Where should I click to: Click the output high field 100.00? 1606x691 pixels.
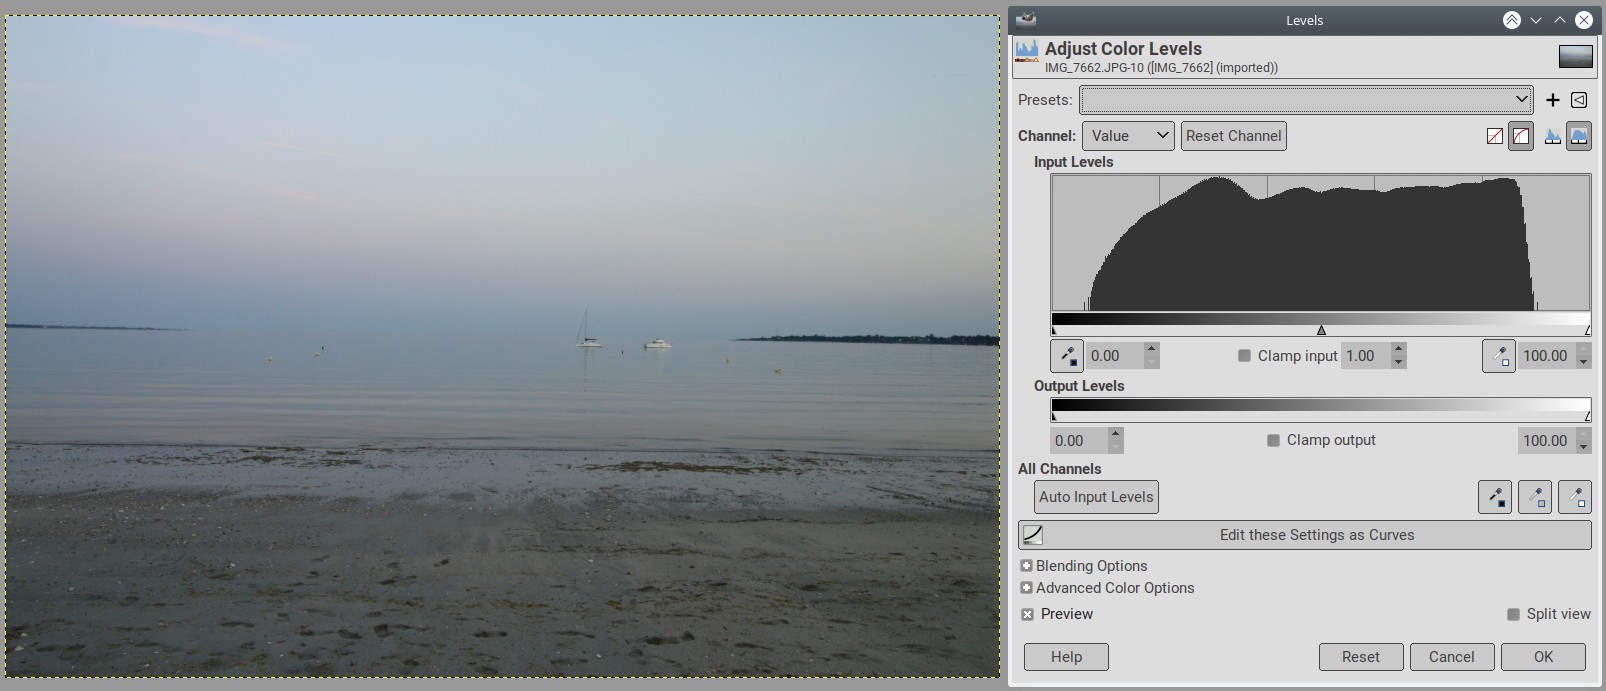coord(1546,440)
